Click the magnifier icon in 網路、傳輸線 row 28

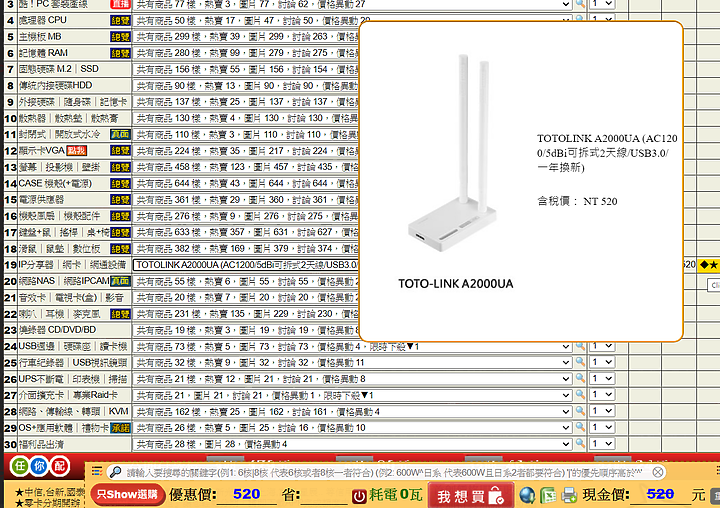[580, 411]
